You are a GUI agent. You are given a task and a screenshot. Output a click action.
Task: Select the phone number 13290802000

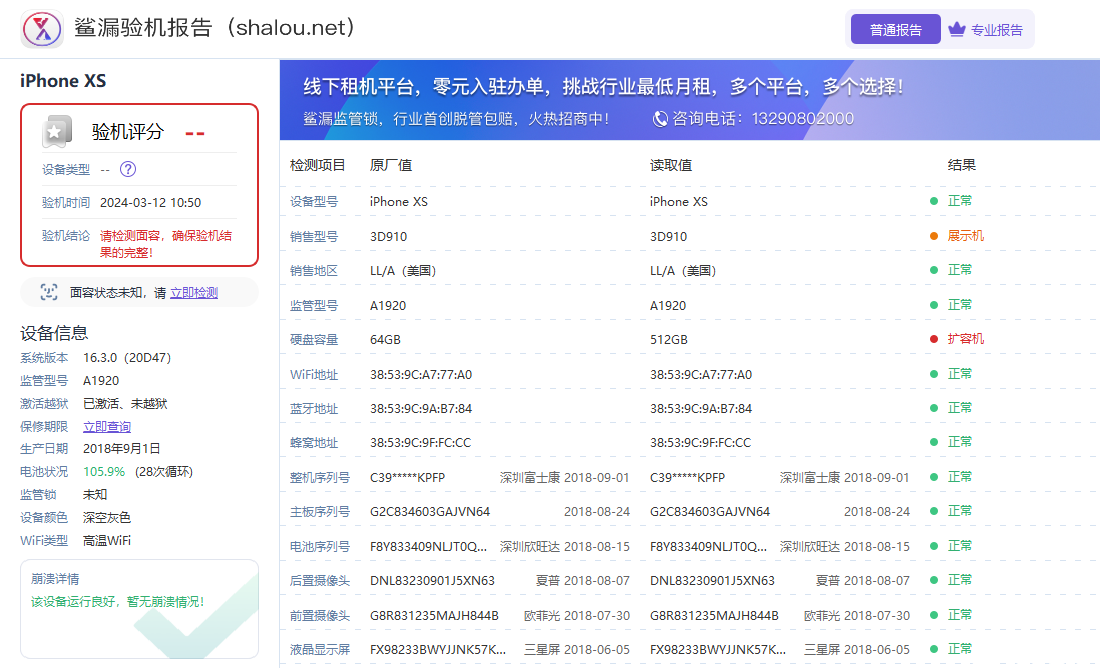(x=803, y=119)
